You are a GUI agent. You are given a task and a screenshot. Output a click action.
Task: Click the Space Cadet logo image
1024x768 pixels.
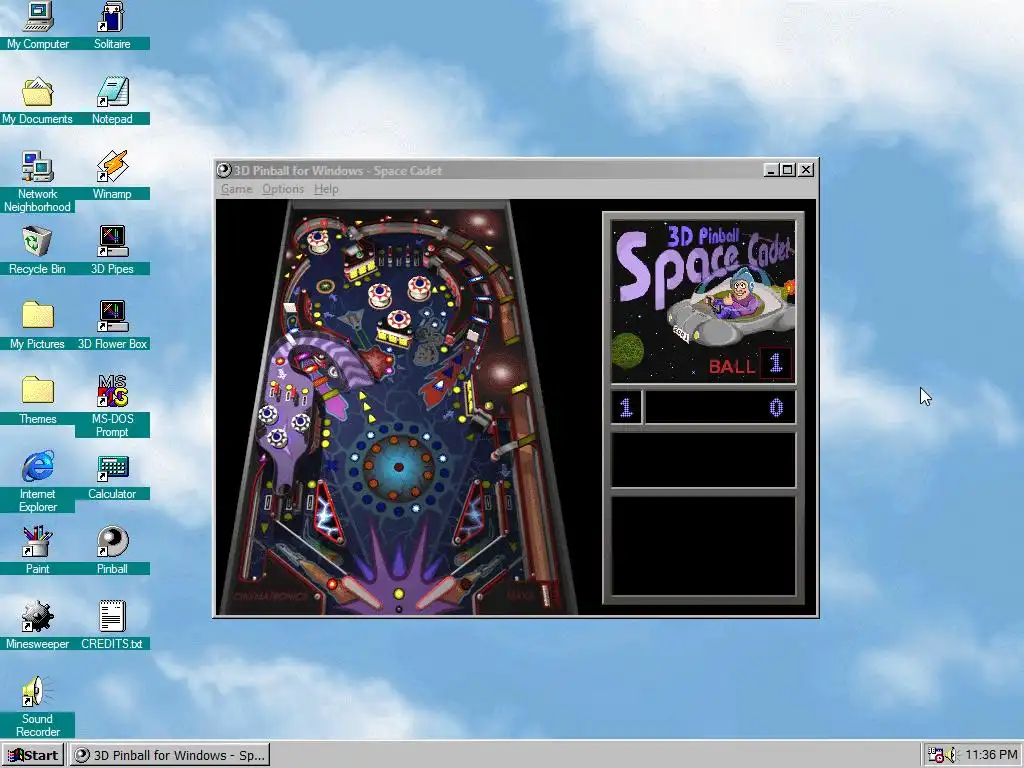703,301
